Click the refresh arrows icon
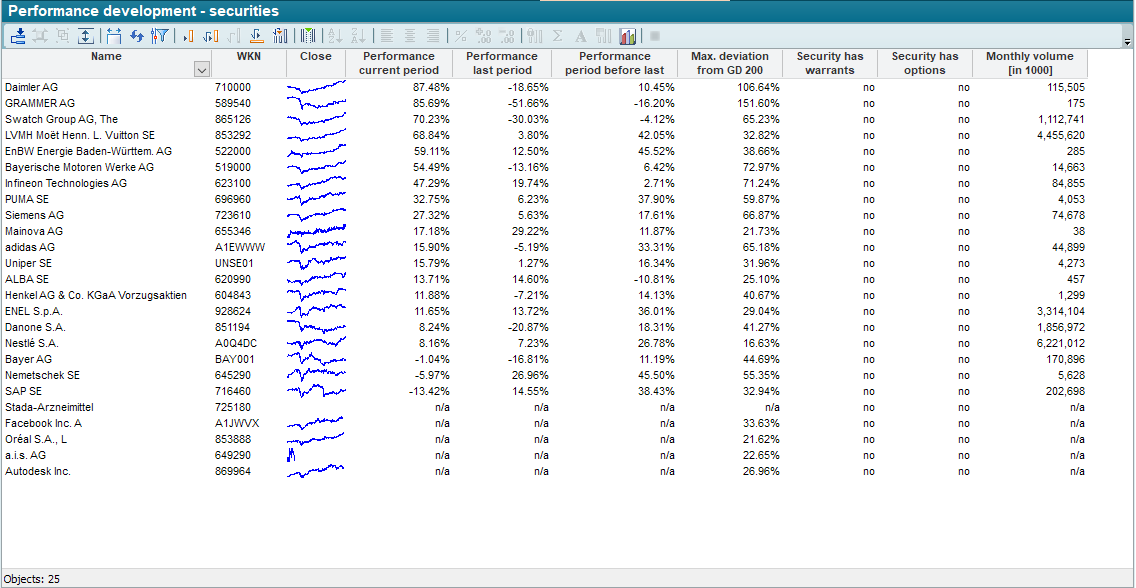Image resolution: width=1136 pixels, height=588 pixels. pos(137,36)
